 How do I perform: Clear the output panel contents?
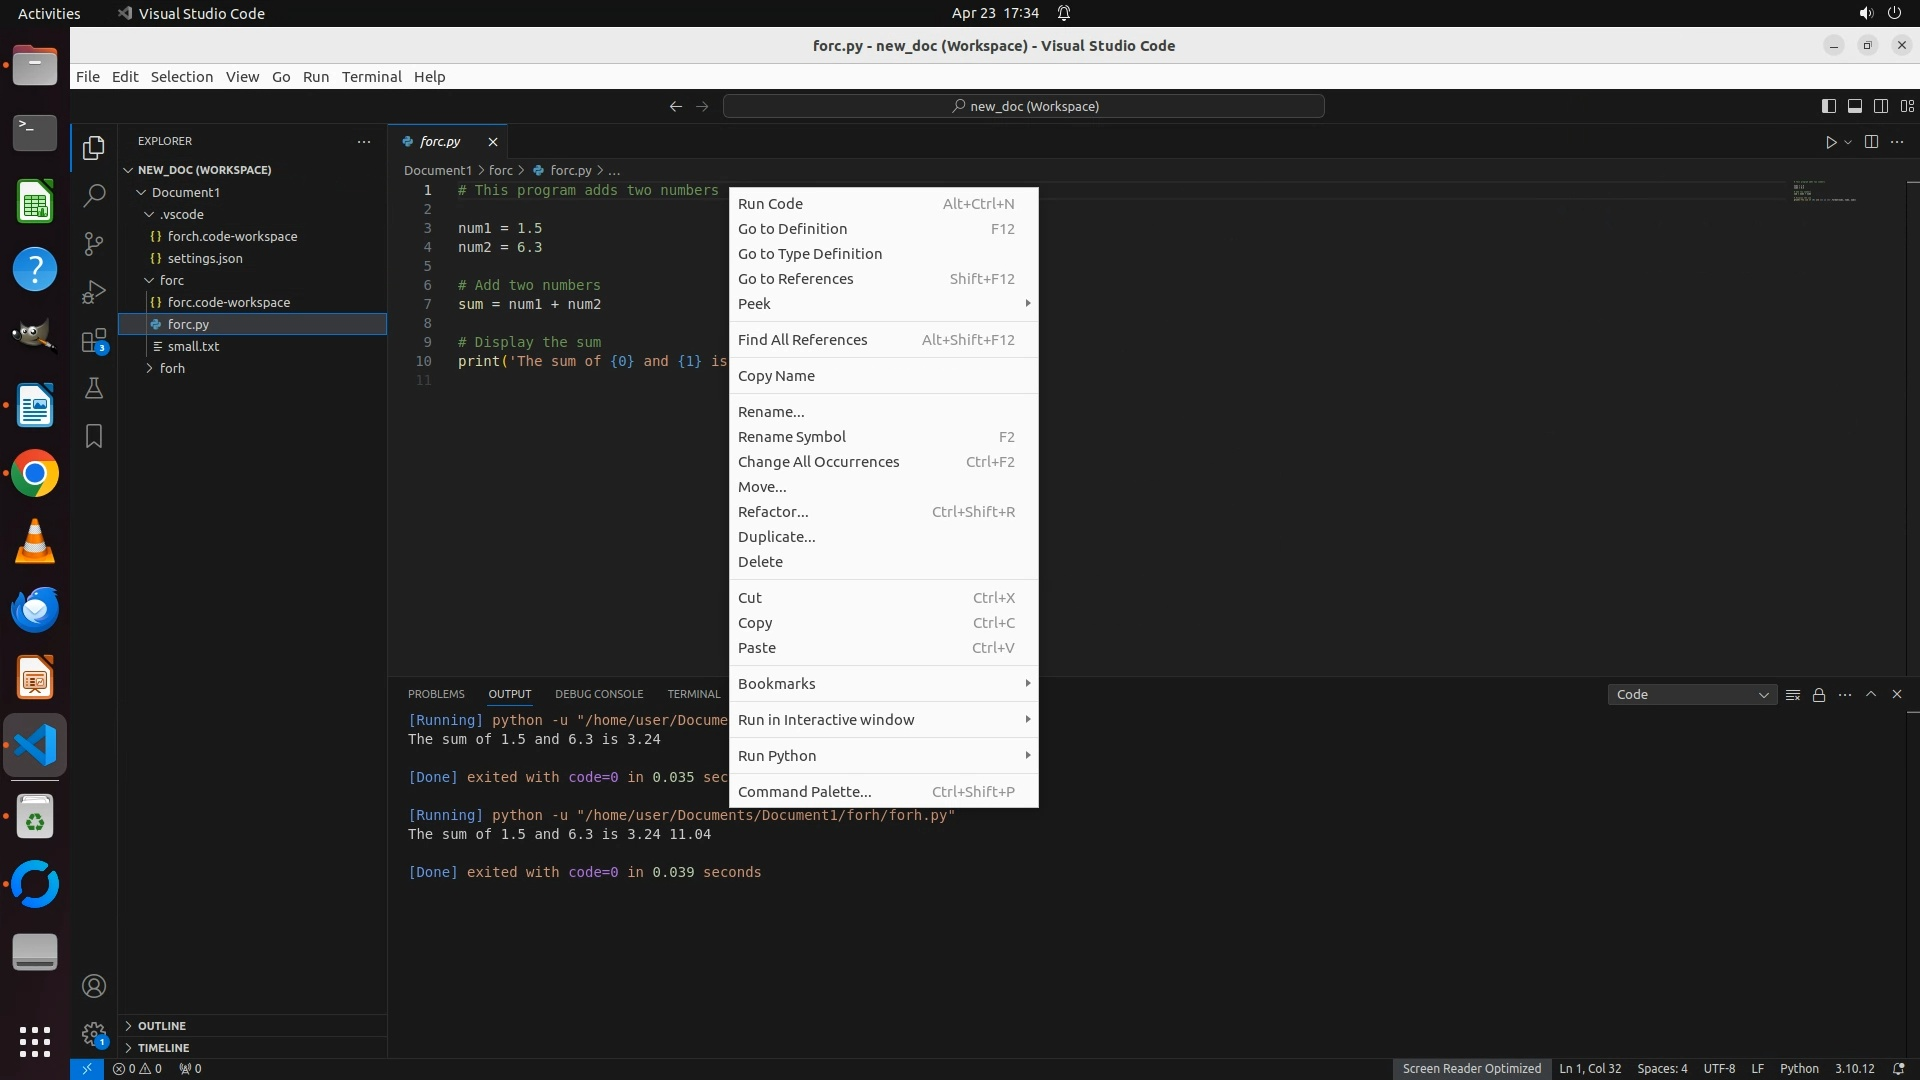point(1793,694)
